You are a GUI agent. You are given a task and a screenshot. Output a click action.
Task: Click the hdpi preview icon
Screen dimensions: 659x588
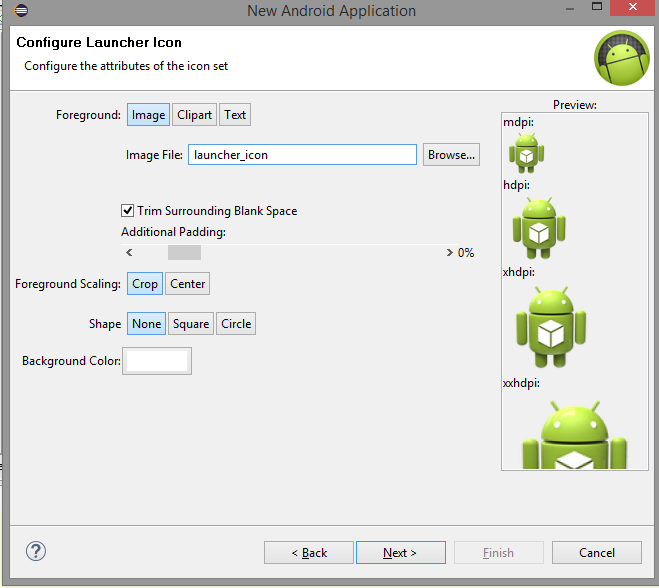539,228
